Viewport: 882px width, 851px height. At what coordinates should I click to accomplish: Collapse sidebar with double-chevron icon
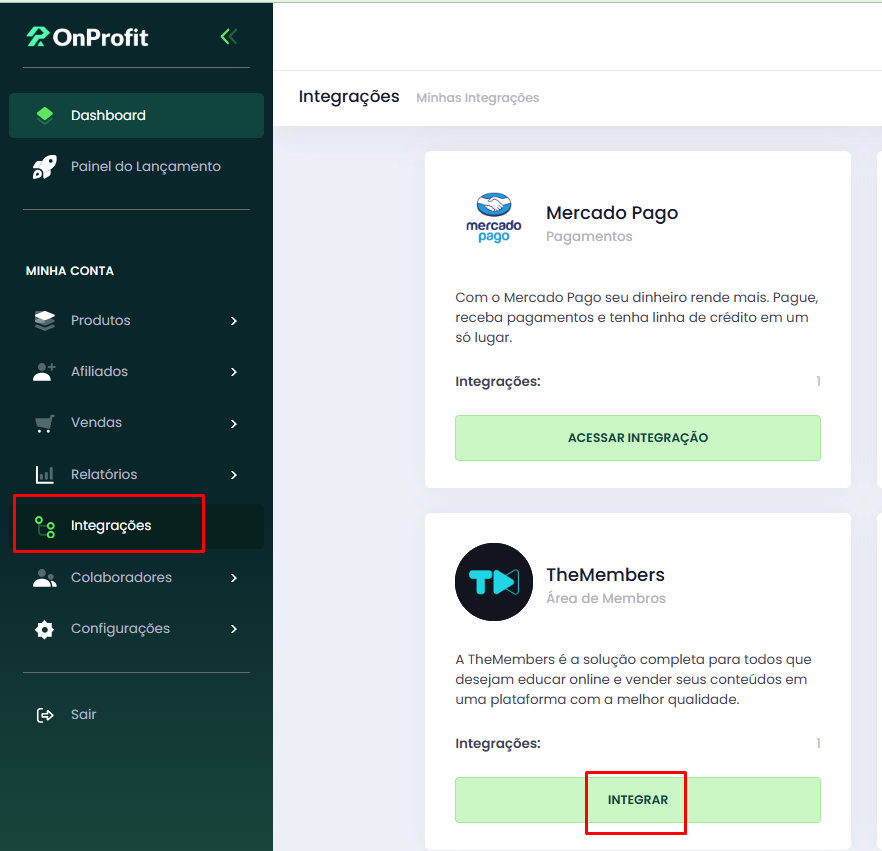(x=228, y=37)
